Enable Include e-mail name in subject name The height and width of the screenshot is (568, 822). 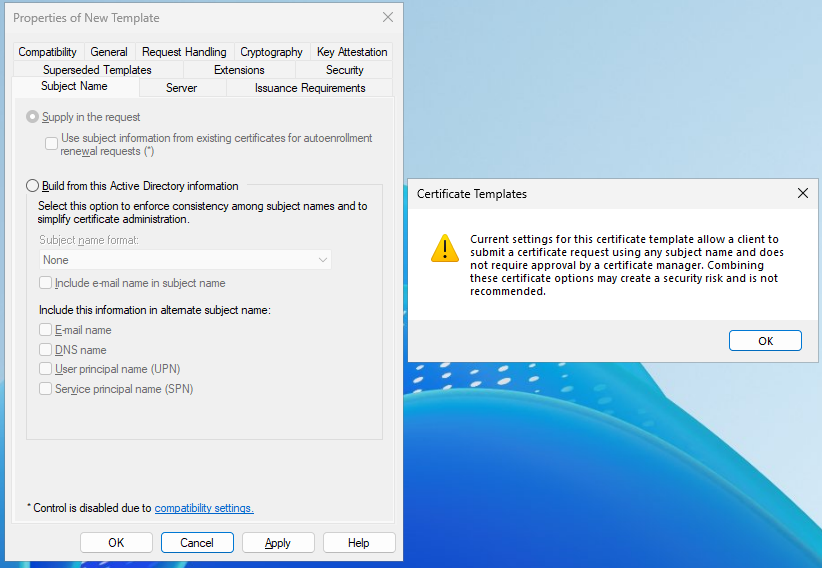pos(45,283)
